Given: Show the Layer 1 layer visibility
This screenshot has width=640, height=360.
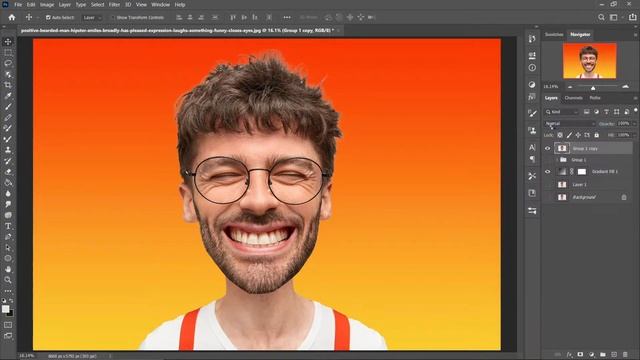Looking at the screenshot, I should click(548, 184).
